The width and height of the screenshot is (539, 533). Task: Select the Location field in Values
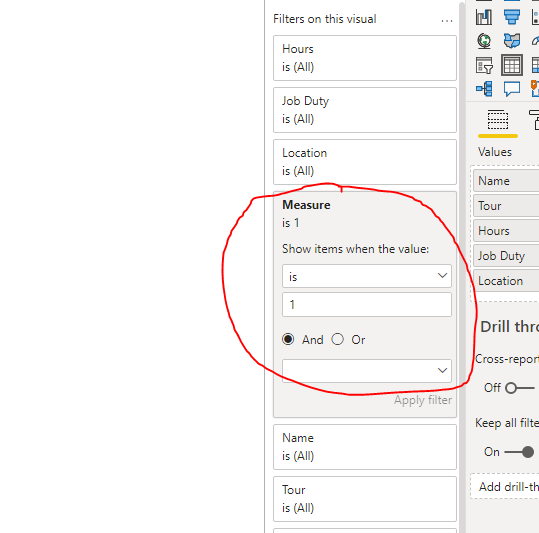pos(506,281)
